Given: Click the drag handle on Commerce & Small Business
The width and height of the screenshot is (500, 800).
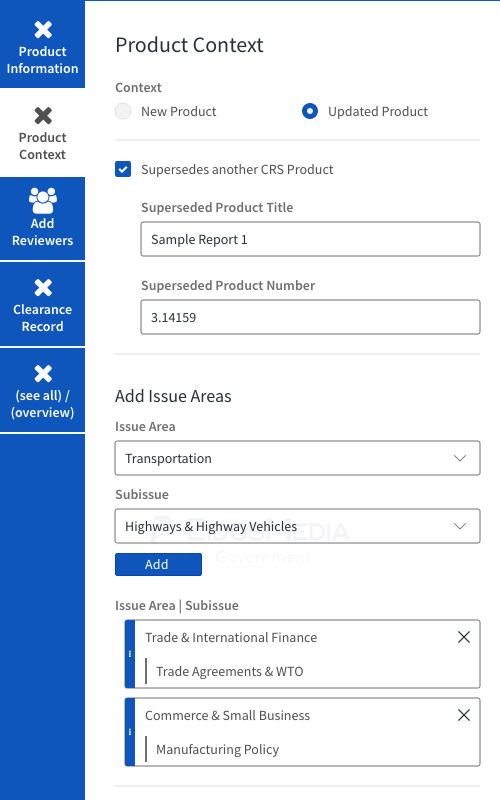Looking at the screenshot, I should 130,732.
